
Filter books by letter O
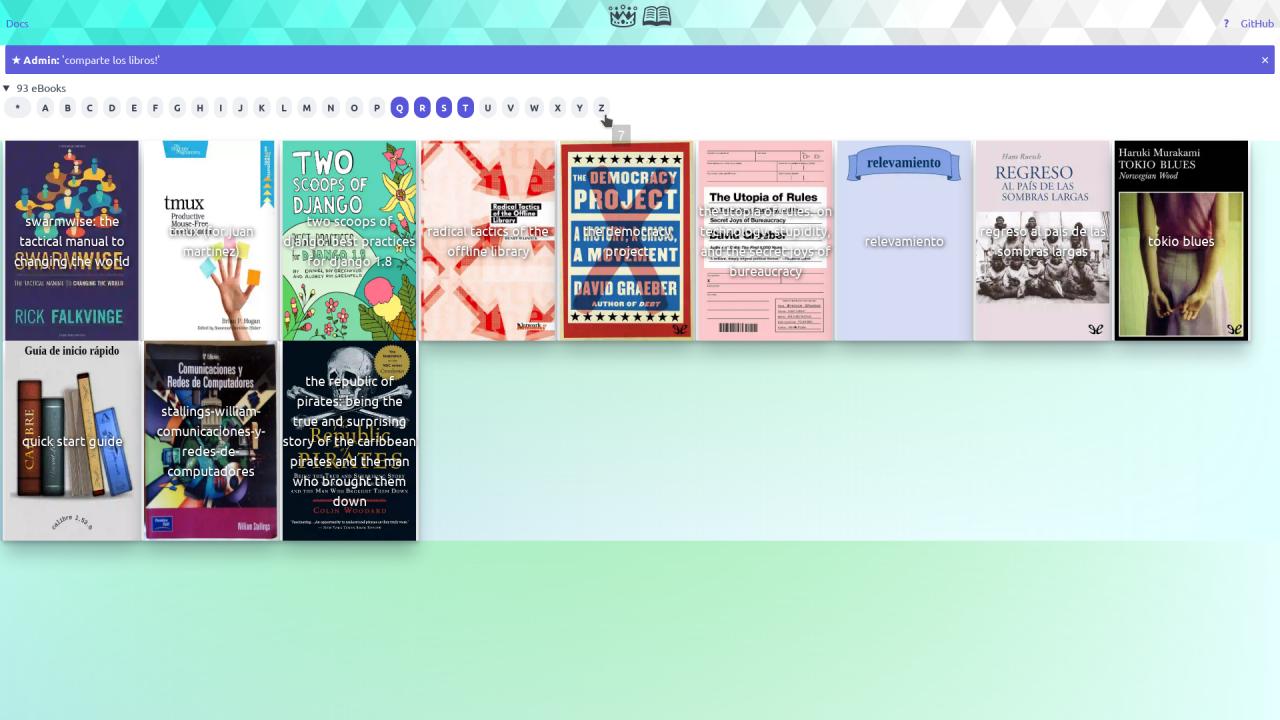pos(354,108)
